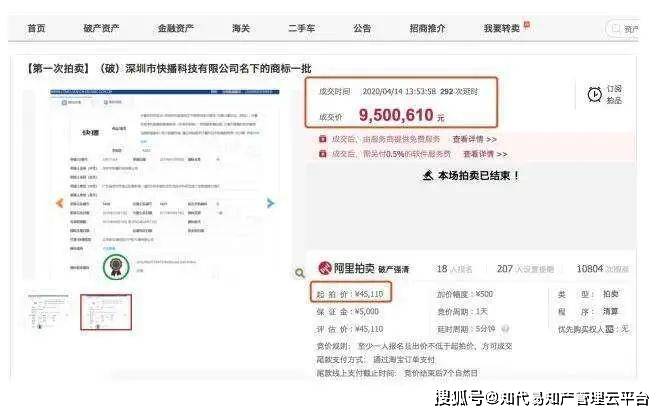Click the 18 人报名 count
Image resolution: width=664 pixels, height=415 pixels.
pyautogui.click(x=454, y=269)
